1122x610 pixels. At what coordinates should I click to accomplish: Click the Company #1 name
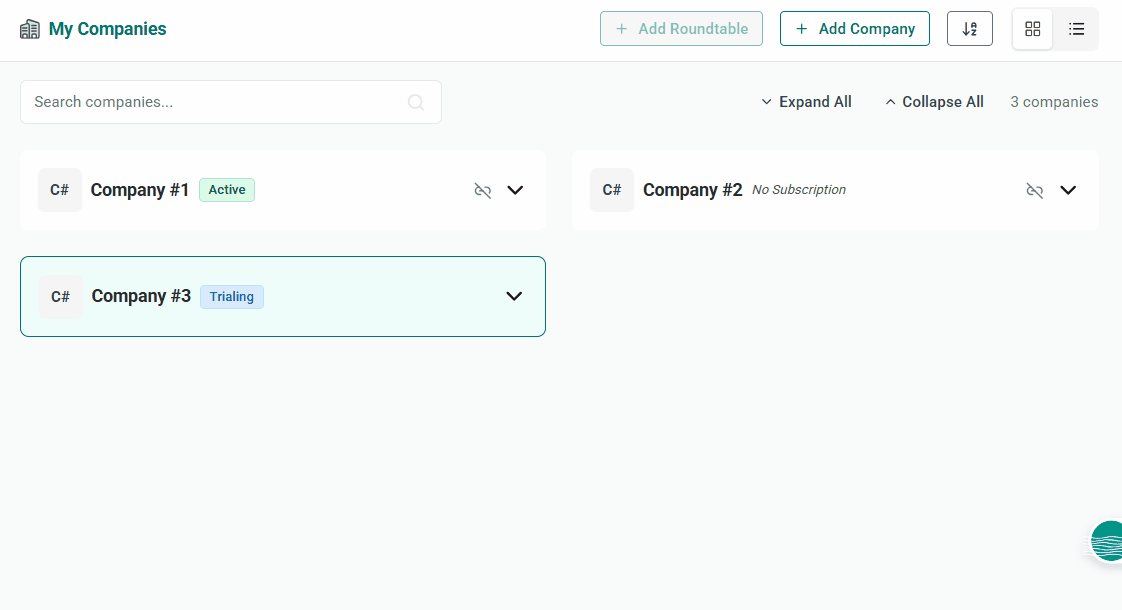pyautogui.click(x=140, y=190)
